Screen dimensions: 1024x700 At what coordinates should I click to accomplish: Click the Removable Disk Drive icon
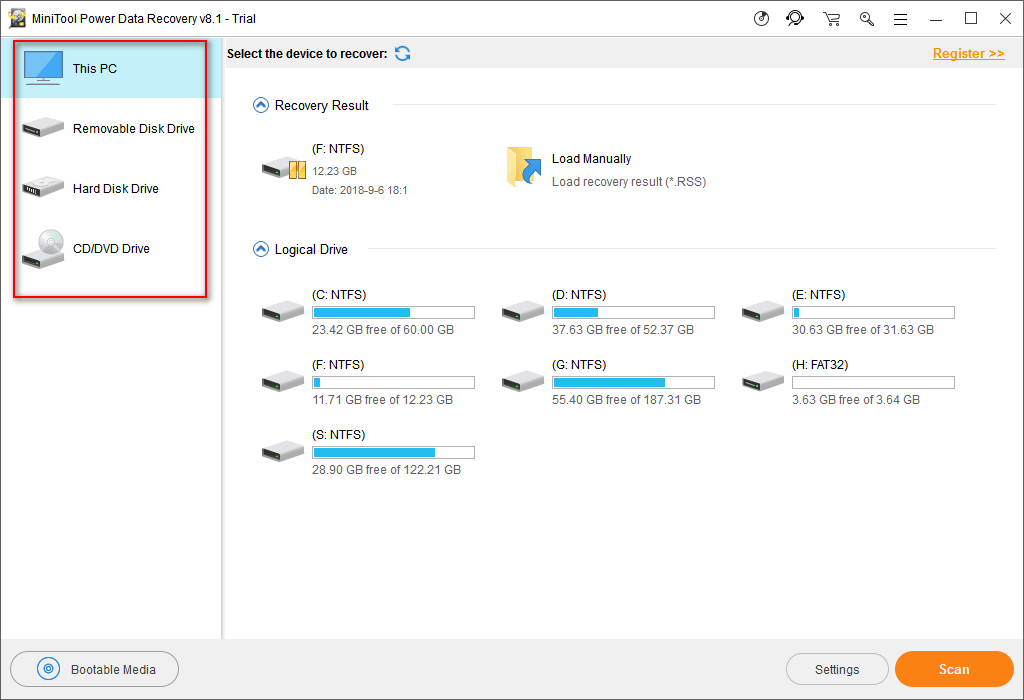[x=43, y=127]
